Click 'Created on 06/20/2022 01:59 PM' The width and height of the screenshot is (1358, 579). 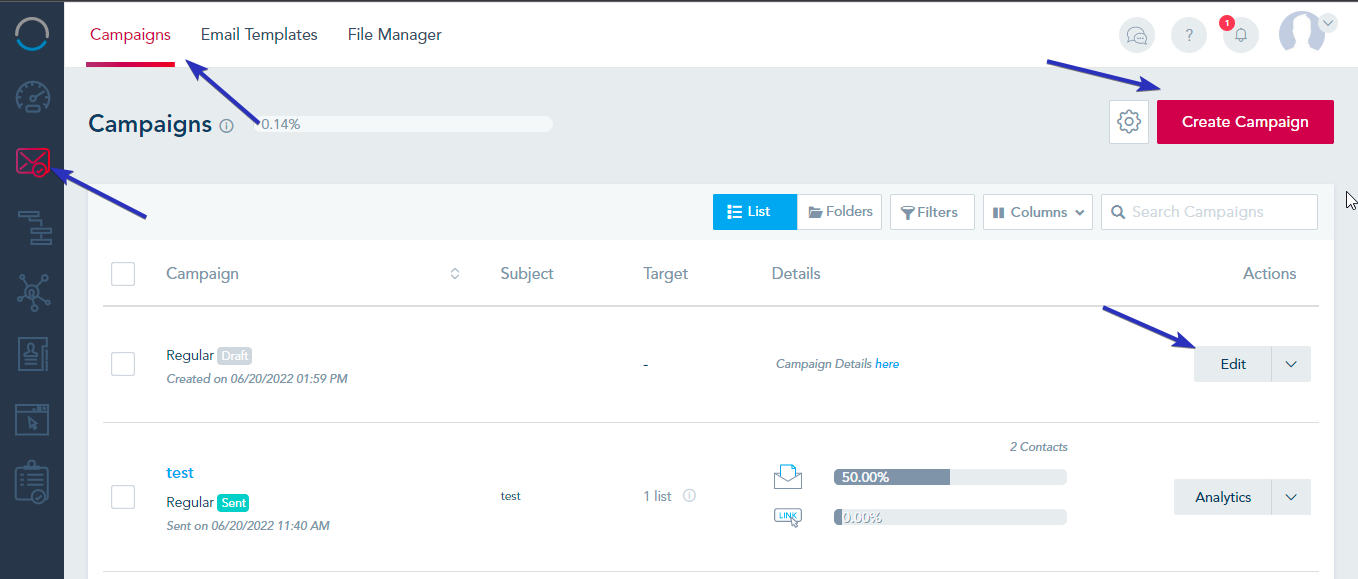[257, 379]
